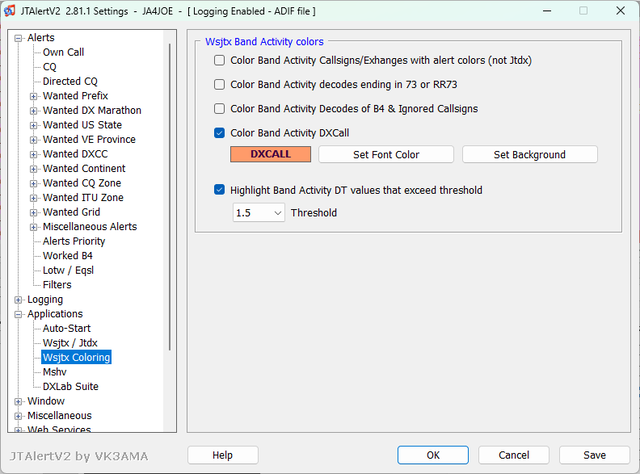This screenshot has height=474, width=640.
Task: Select Mshv tree item
Action: 54,372
